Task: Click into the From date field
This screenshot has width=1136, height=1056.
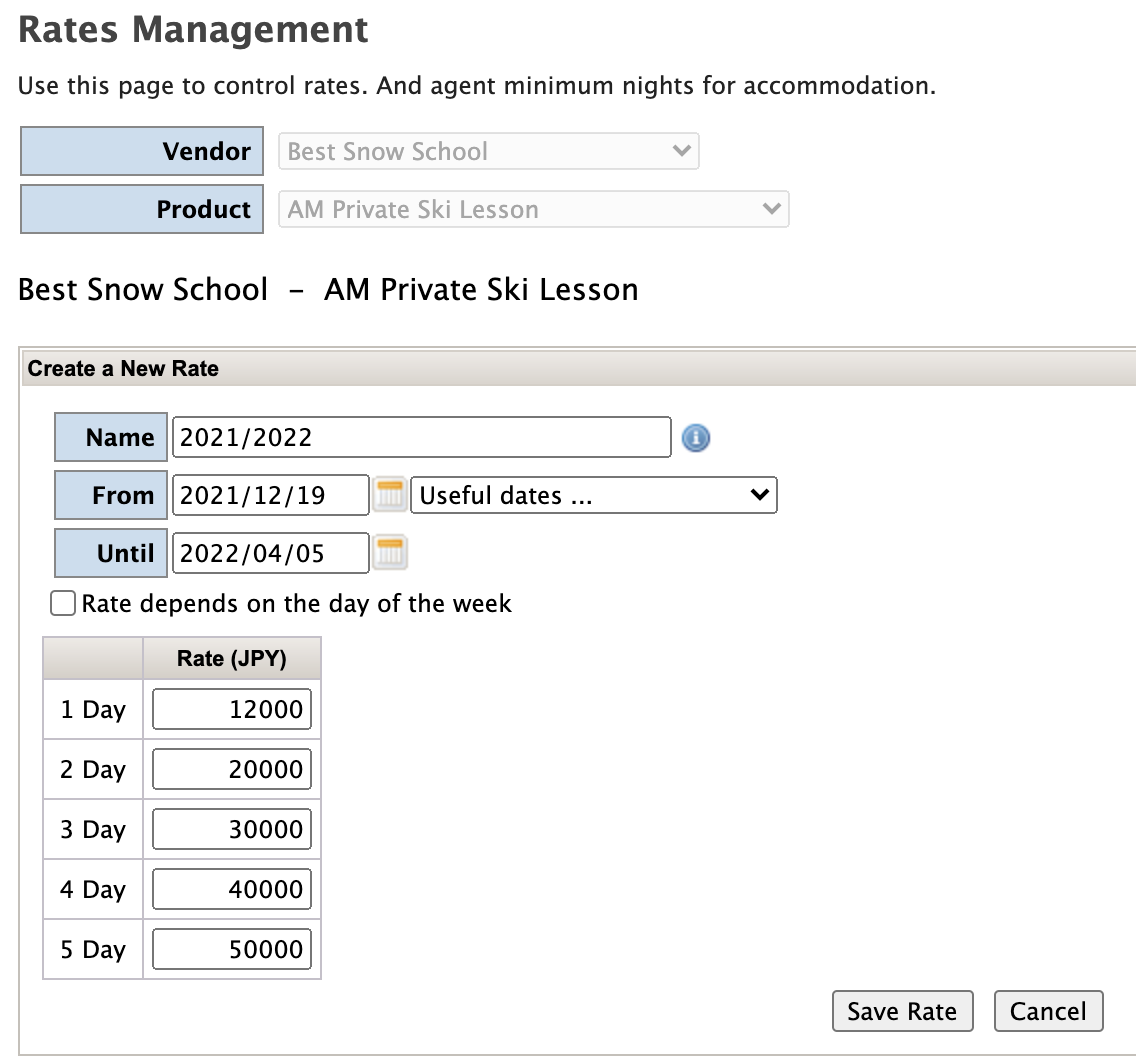Action: (270, 495)
